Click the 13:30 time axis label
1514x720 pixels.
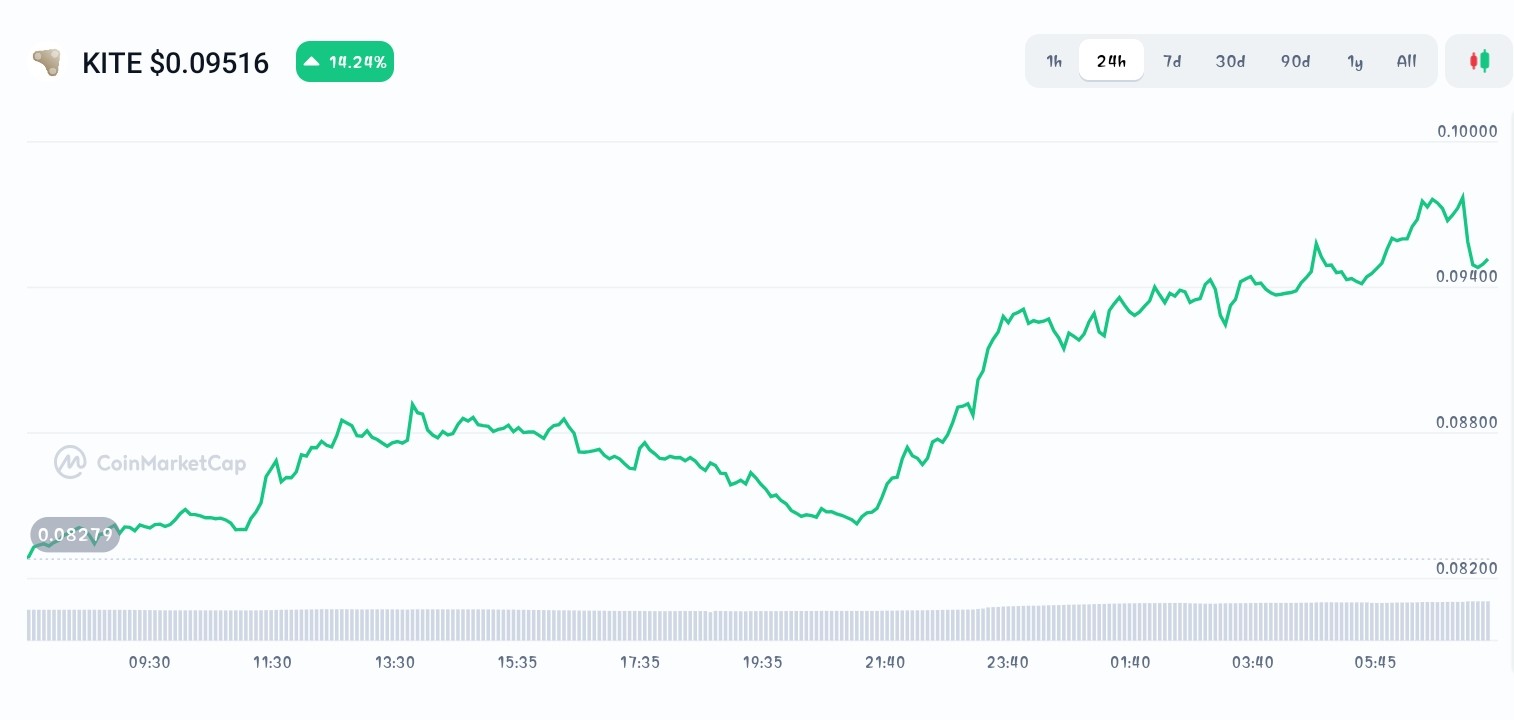395,662
